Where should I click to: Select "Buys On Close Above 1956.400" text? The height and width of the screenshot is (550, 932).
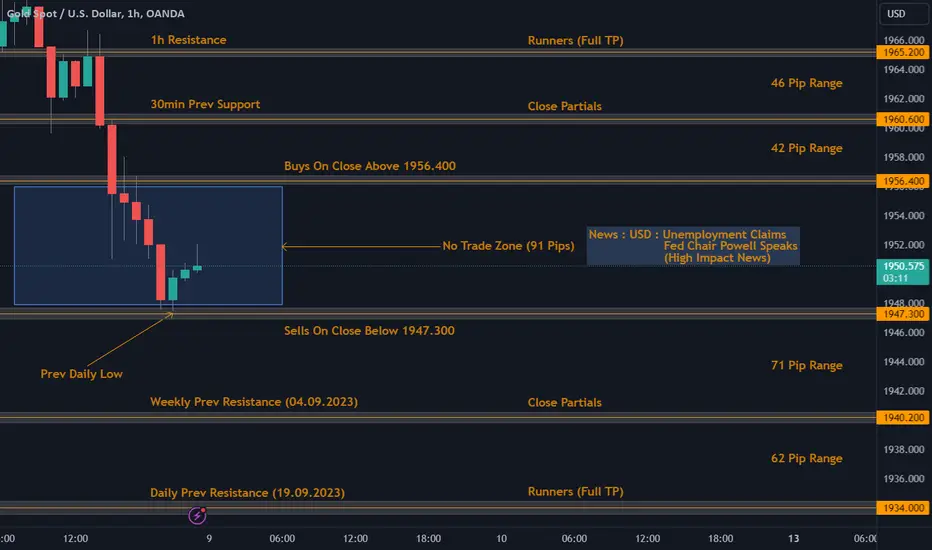click(370, 166)
